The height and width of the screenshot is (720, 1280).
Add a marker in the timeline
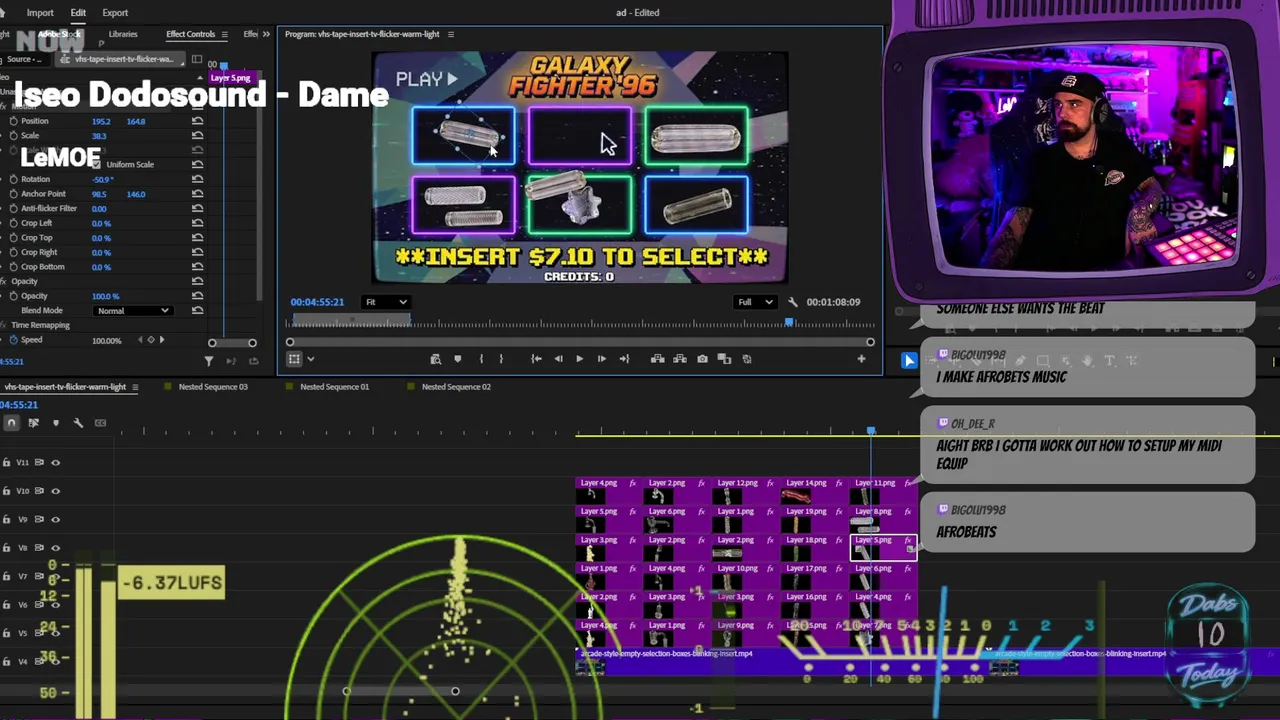[x=55, y=423]
